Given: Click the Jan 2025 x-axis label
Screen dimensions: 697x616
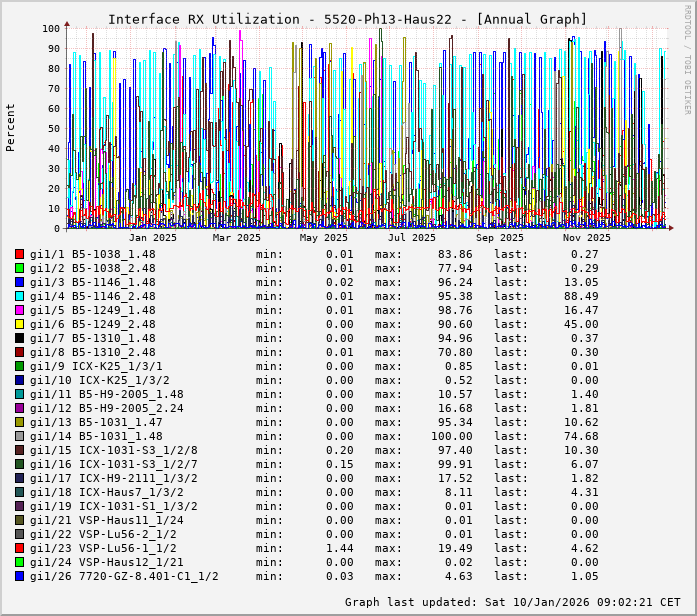Looking at the screenshot, I should click(x=152, y=238).
